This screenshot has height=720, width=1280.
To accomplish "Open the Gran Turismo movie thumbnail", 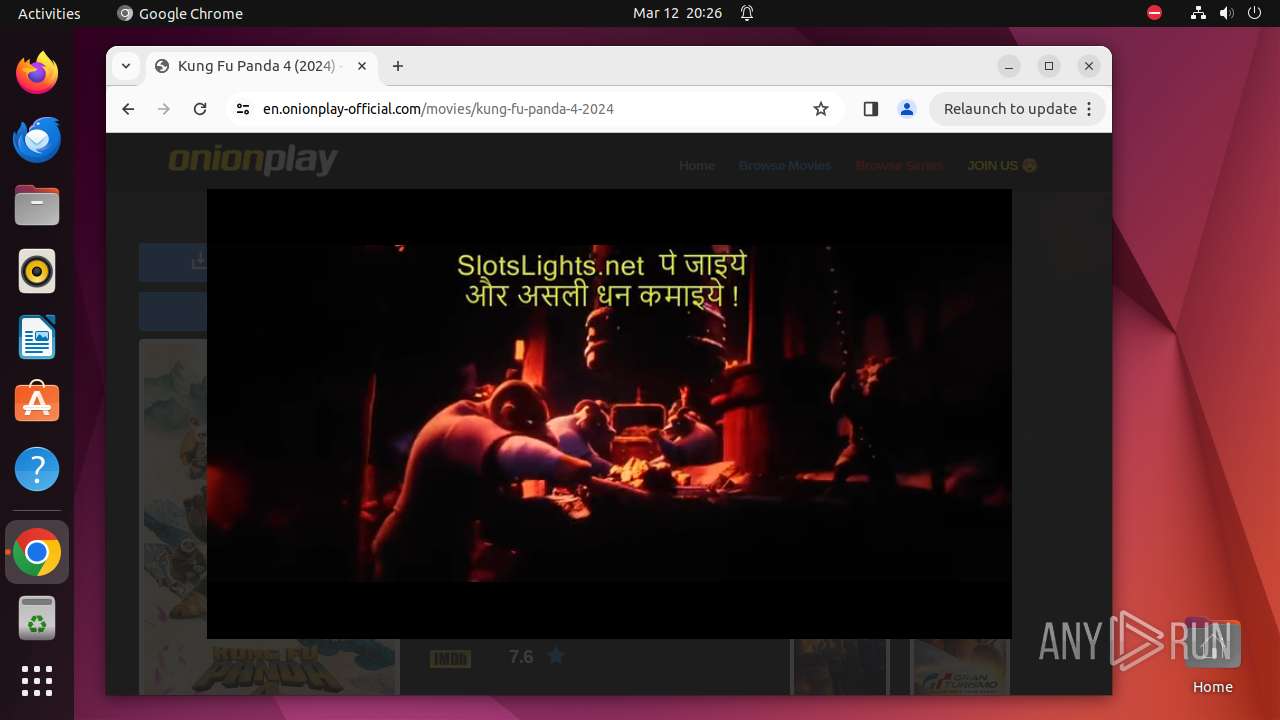I will pyautogui.click(x=960, y=667).
